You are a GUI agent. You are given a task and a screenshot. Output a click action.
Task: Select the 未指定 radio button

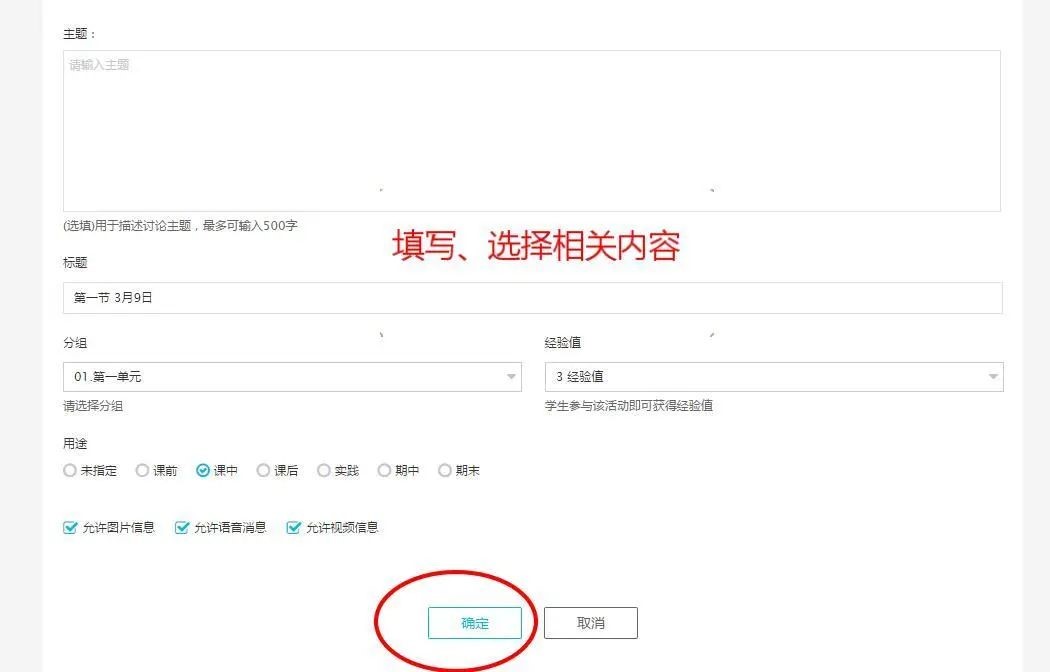coord(70,470)
